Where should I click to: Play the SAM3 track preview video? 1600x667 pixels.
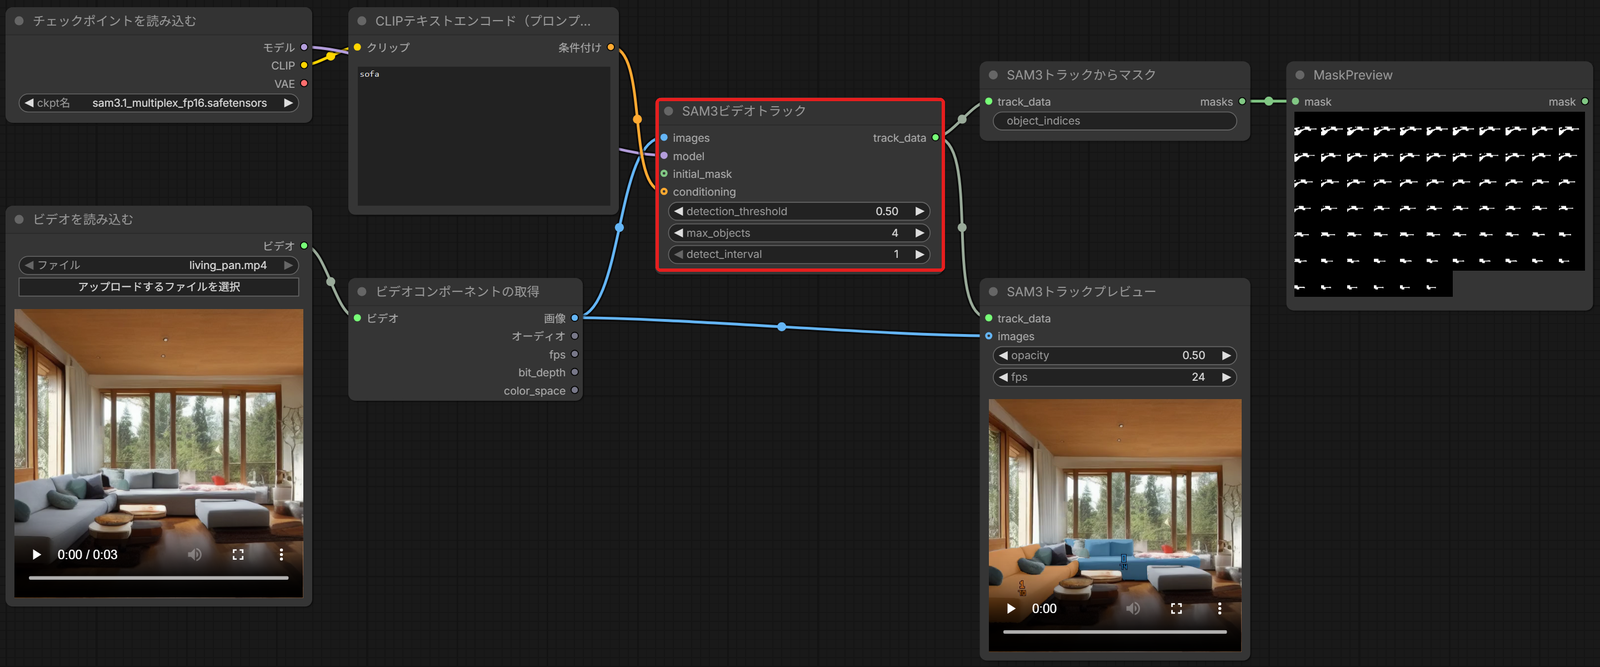click(1011, 608)
